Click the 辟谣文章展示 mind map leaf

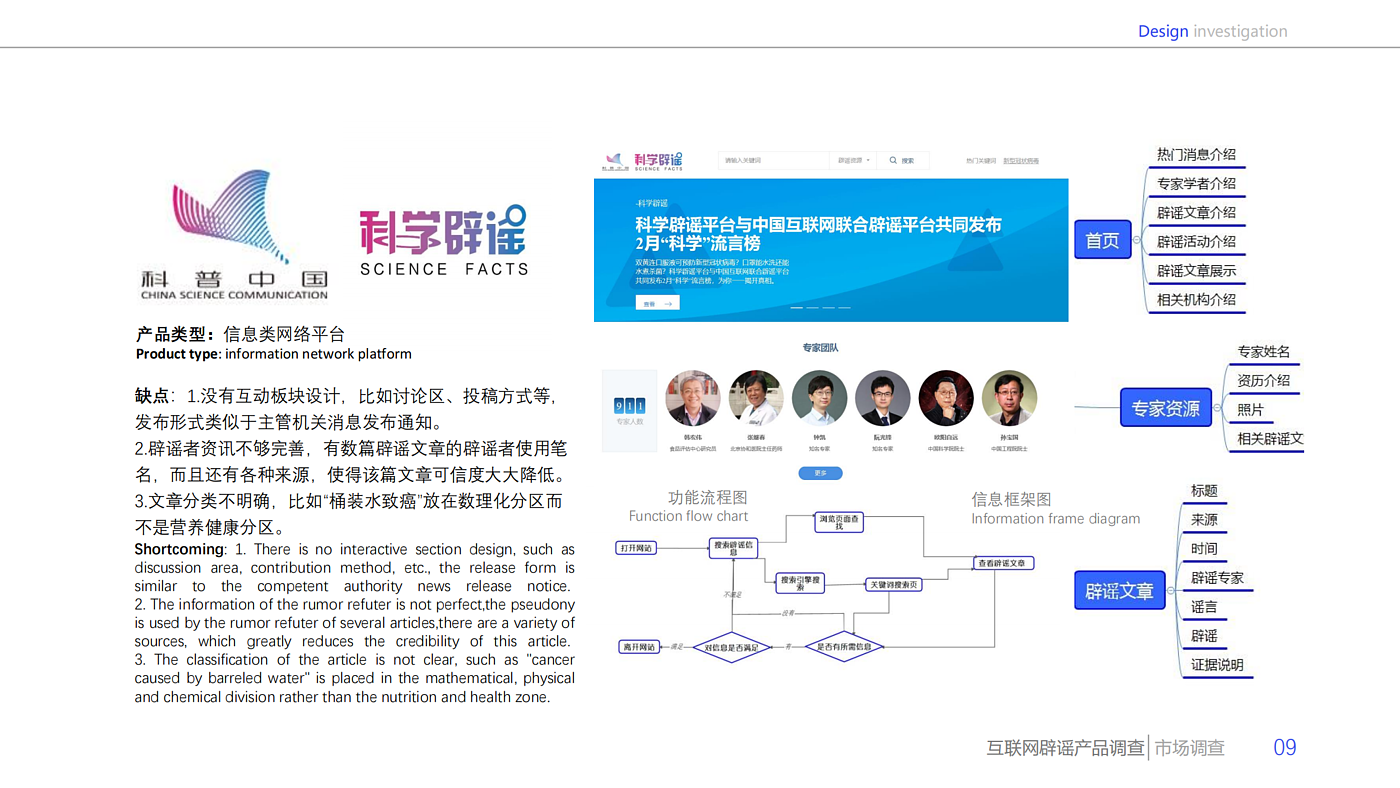pyautogui.click(x=1196, y=270)
